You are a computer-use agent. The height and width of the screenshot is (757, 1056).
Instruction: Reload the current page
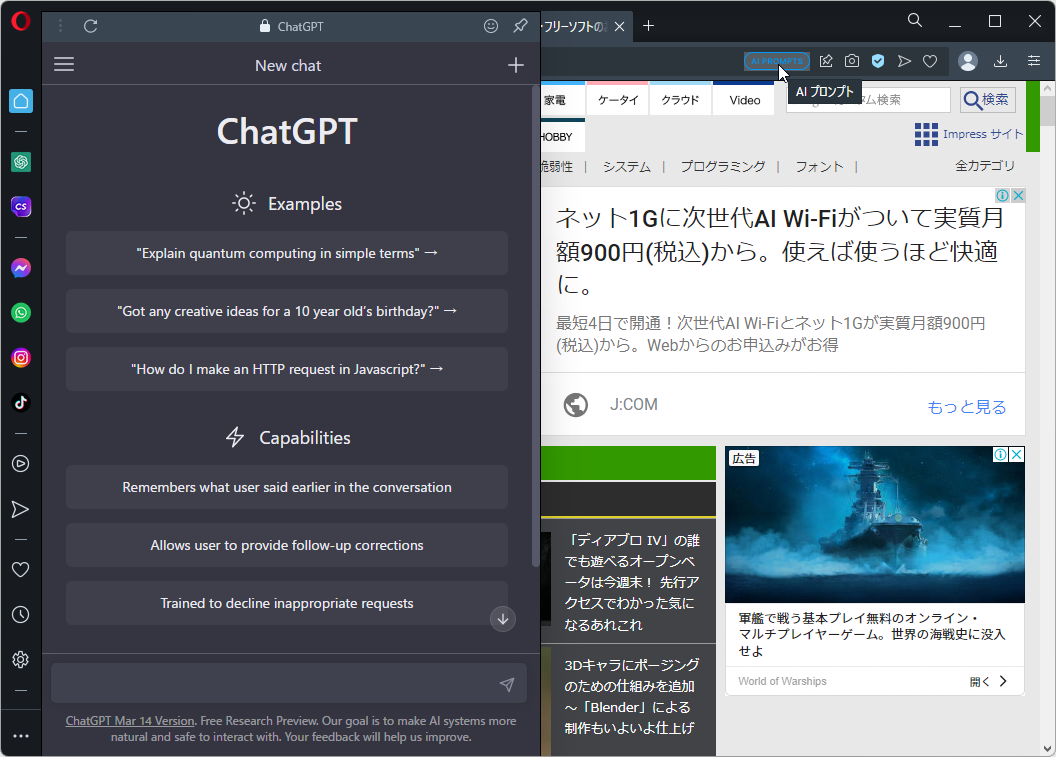click(x=91, y=26)
